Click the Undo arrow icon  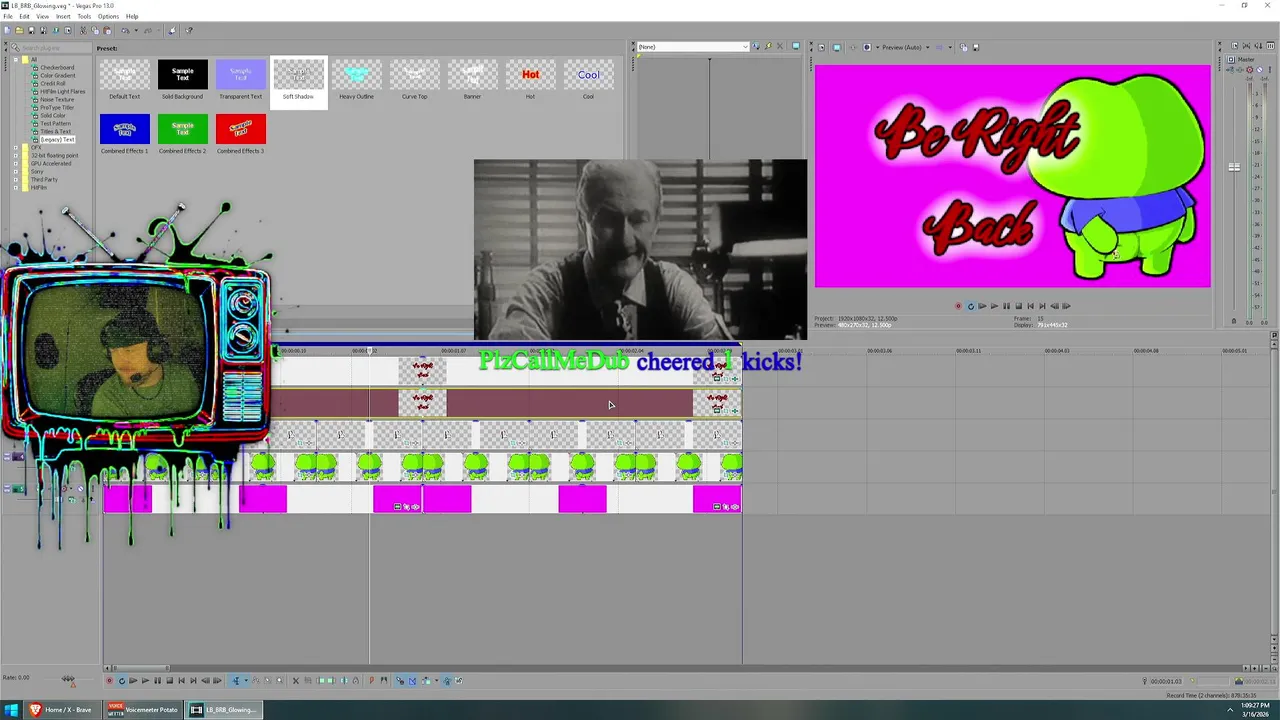tap(125, 30)
